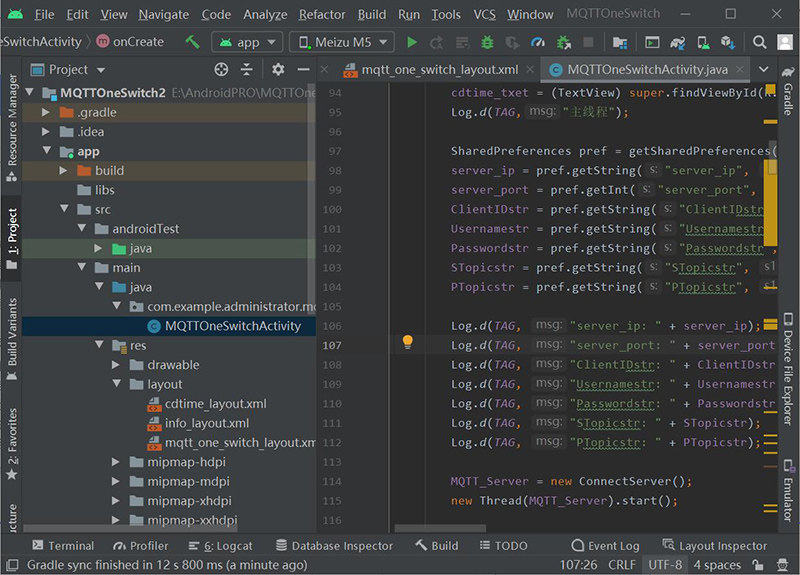The width and height of the screenshot is (800, 575).
Task: Open the Meizu M5 device dropdown
Action: tap(342, 42)
